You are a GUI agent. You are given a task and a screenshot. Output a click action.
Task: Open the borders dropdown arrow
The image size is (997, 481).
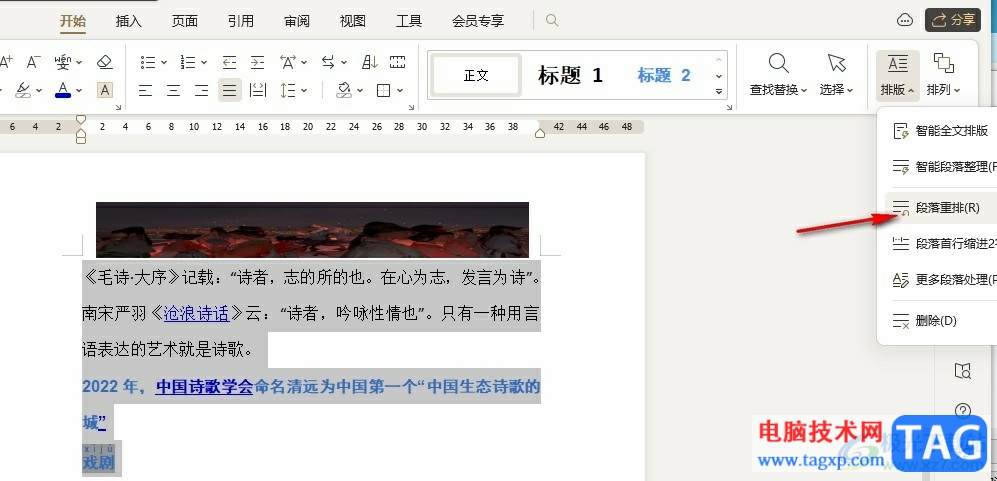(x=400, y=90)
